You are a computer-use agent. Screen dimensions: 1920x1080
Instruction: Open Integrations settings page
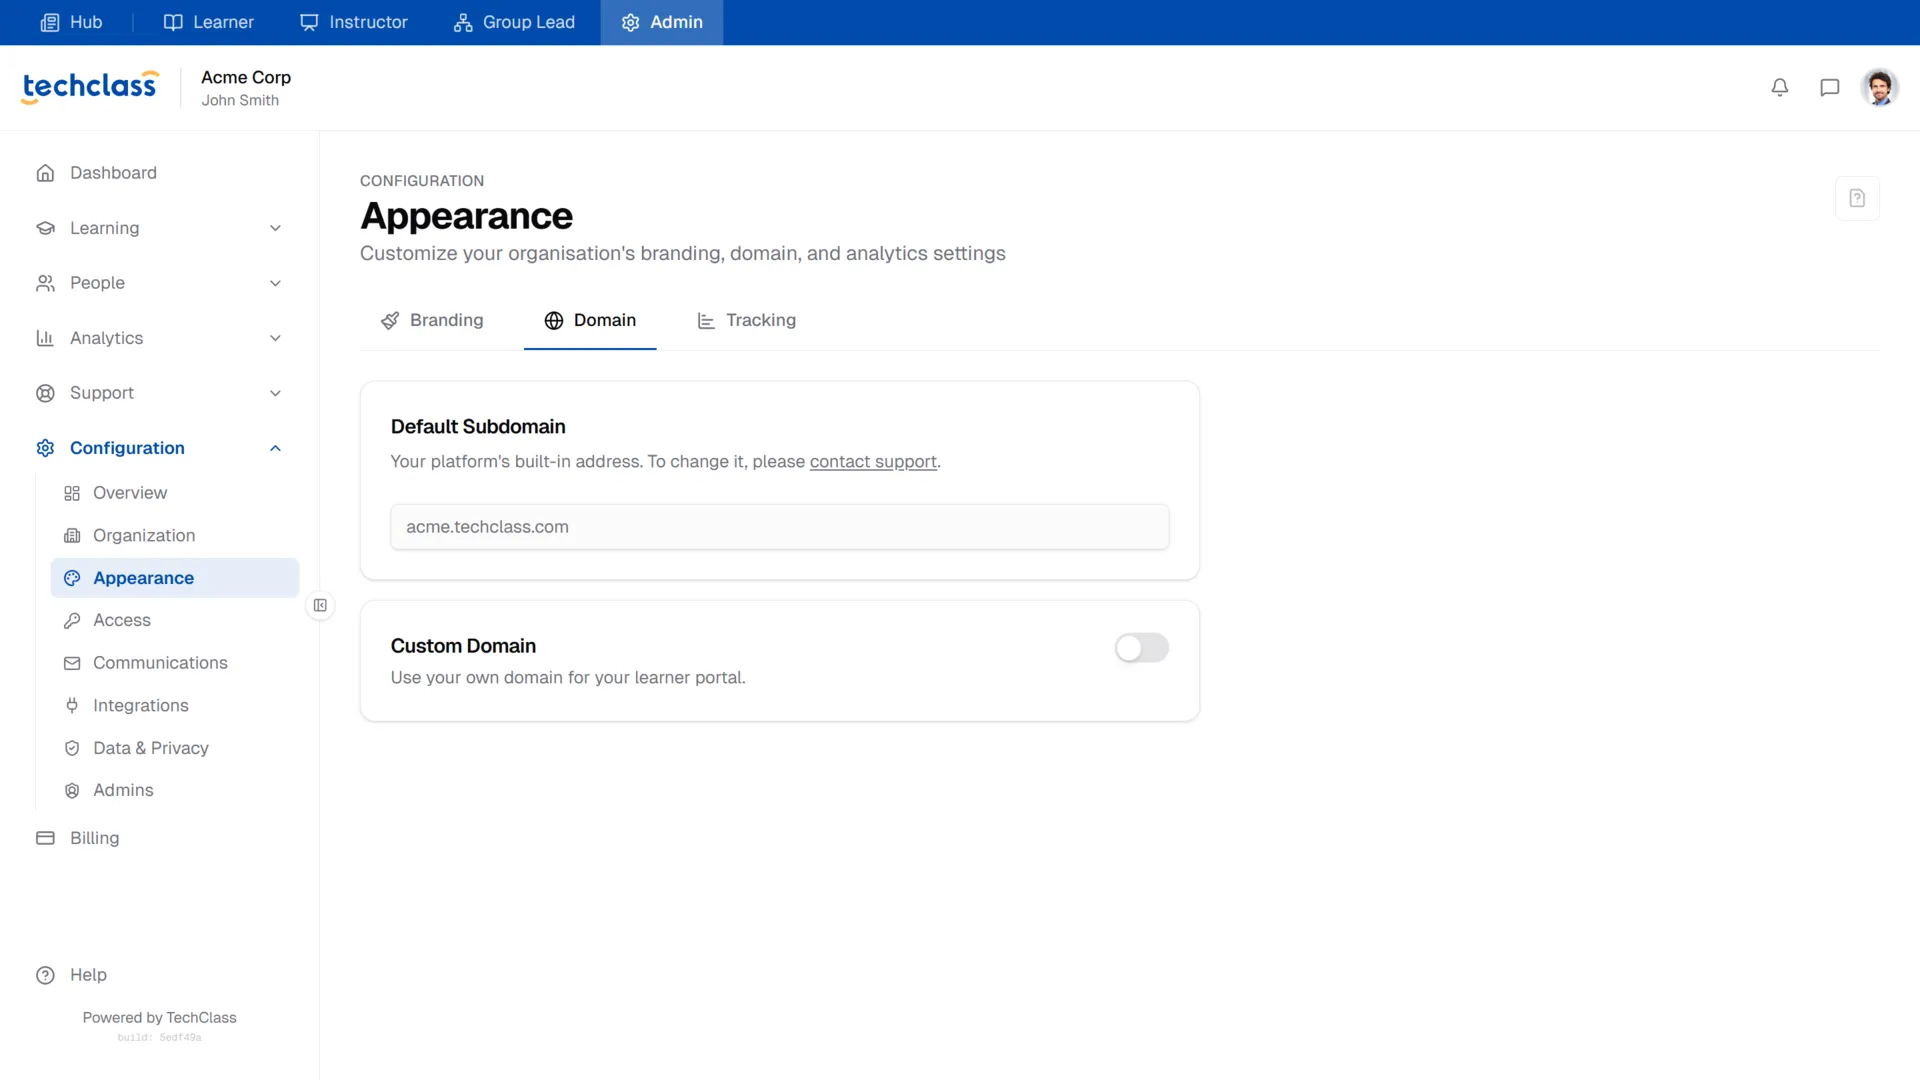coord(175,706)
